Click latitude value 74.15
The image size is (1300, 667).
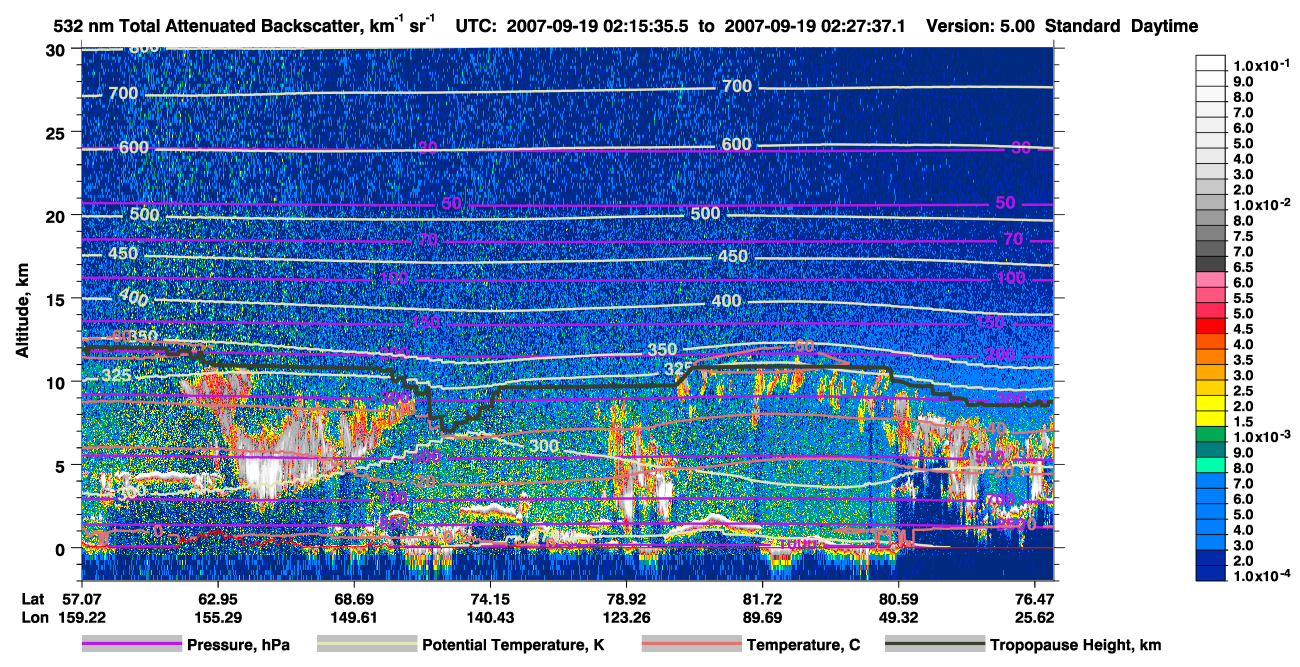click(x=489, y=599)
